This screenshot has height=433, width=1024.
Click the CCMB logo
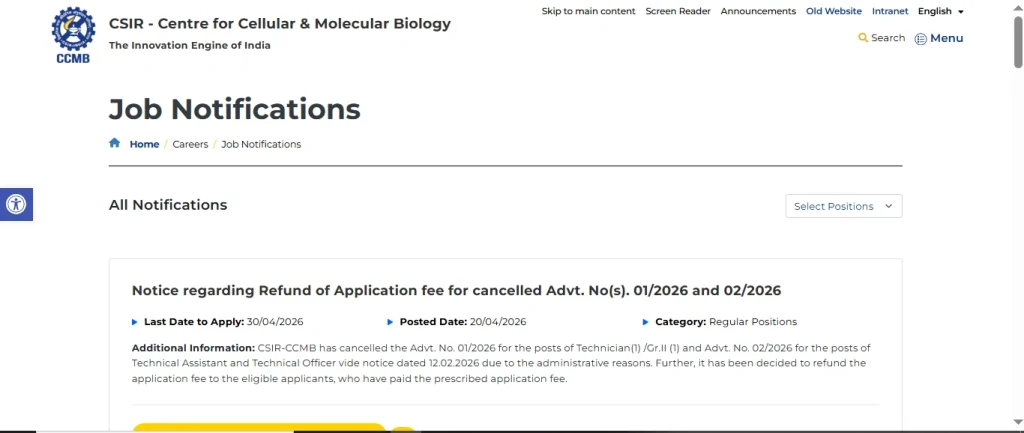point(75,34)
